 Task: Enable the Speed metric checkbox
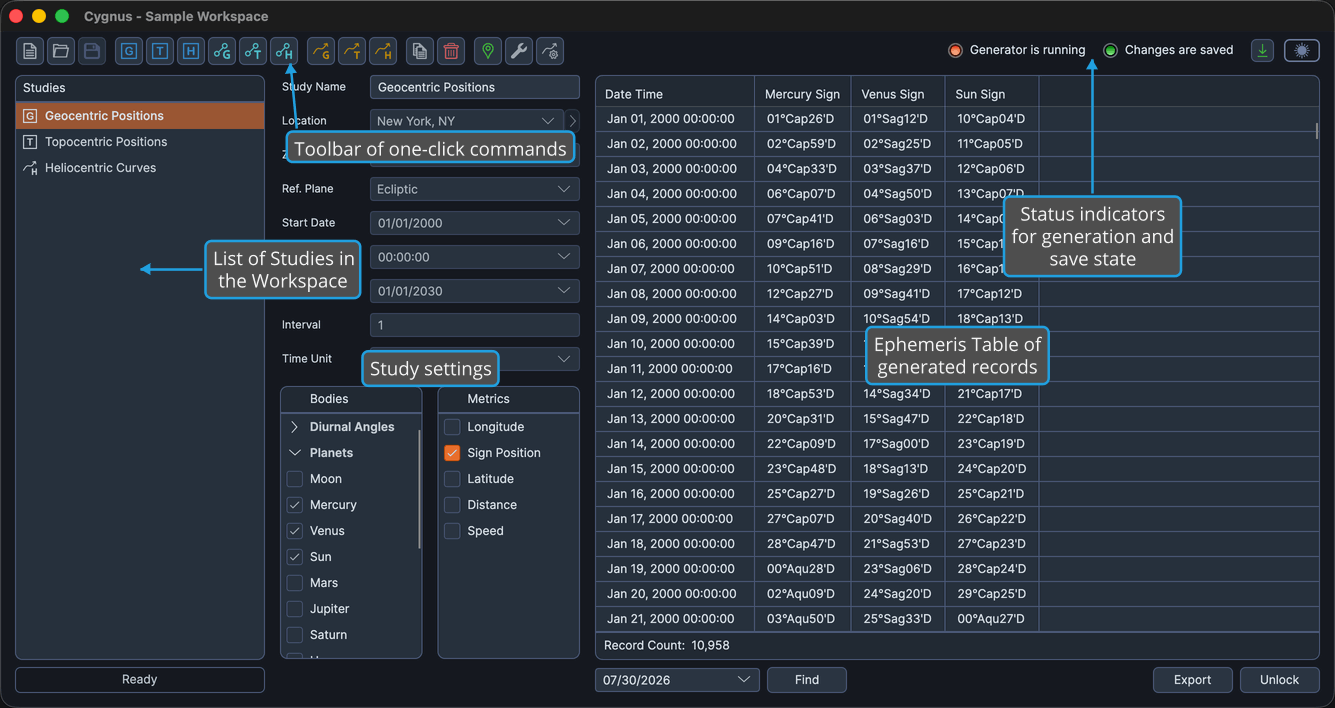pyautogui.click(x=452, y=531)
